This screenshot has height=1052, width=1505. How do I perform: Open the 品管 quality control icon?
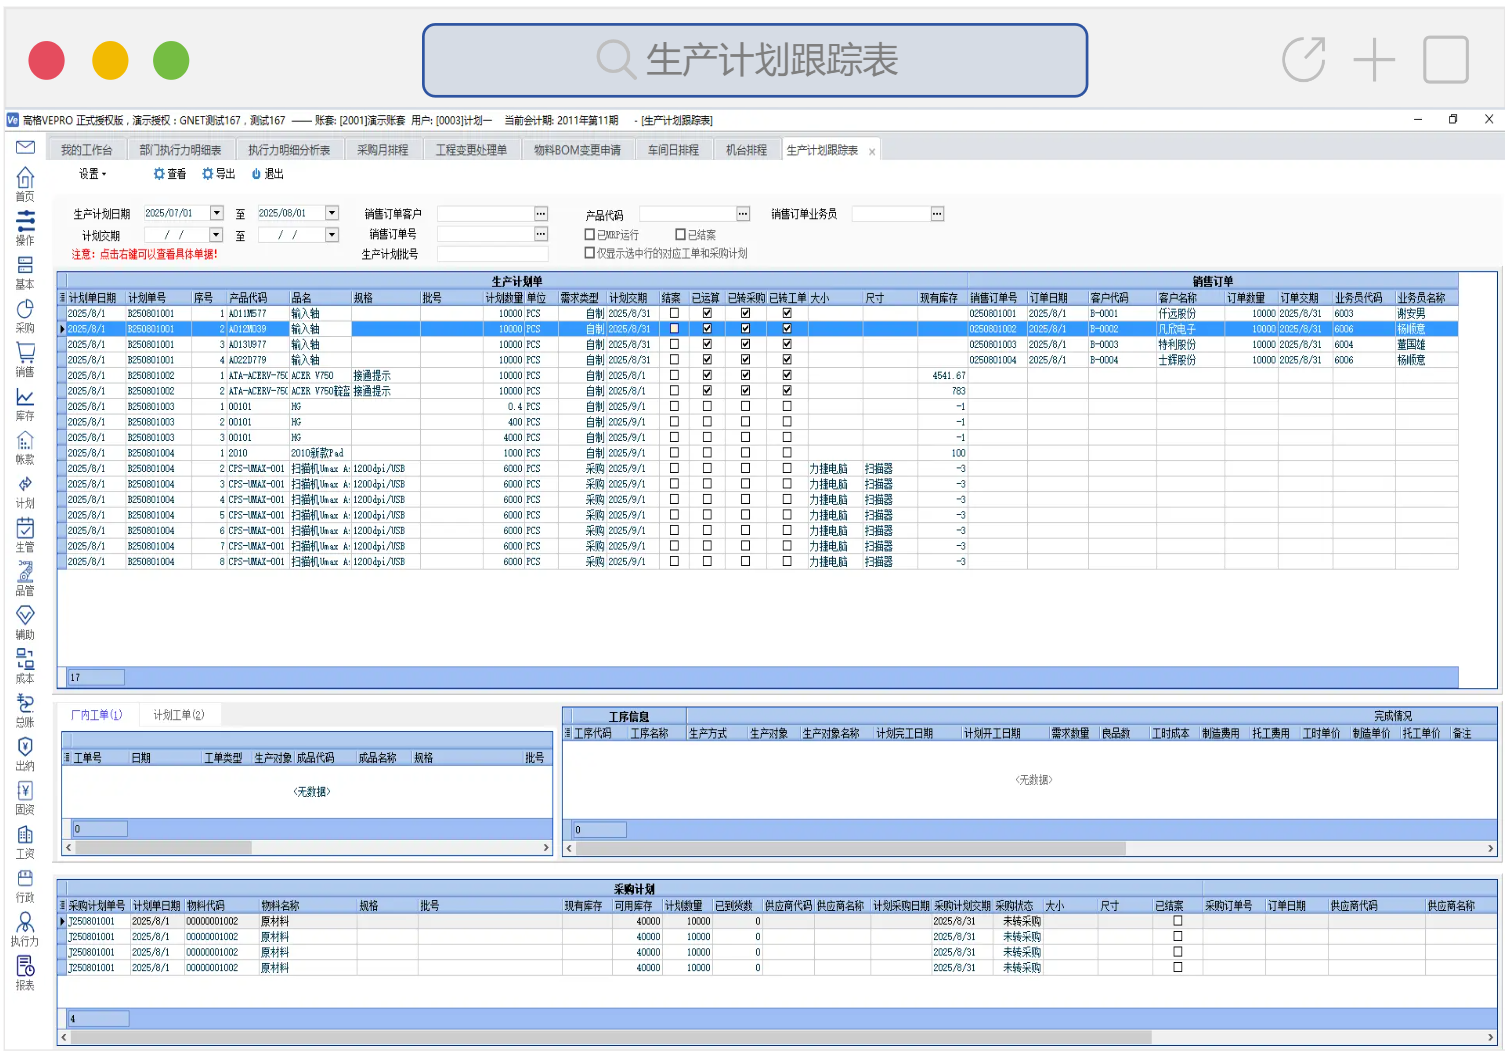[x=25, y=577]
